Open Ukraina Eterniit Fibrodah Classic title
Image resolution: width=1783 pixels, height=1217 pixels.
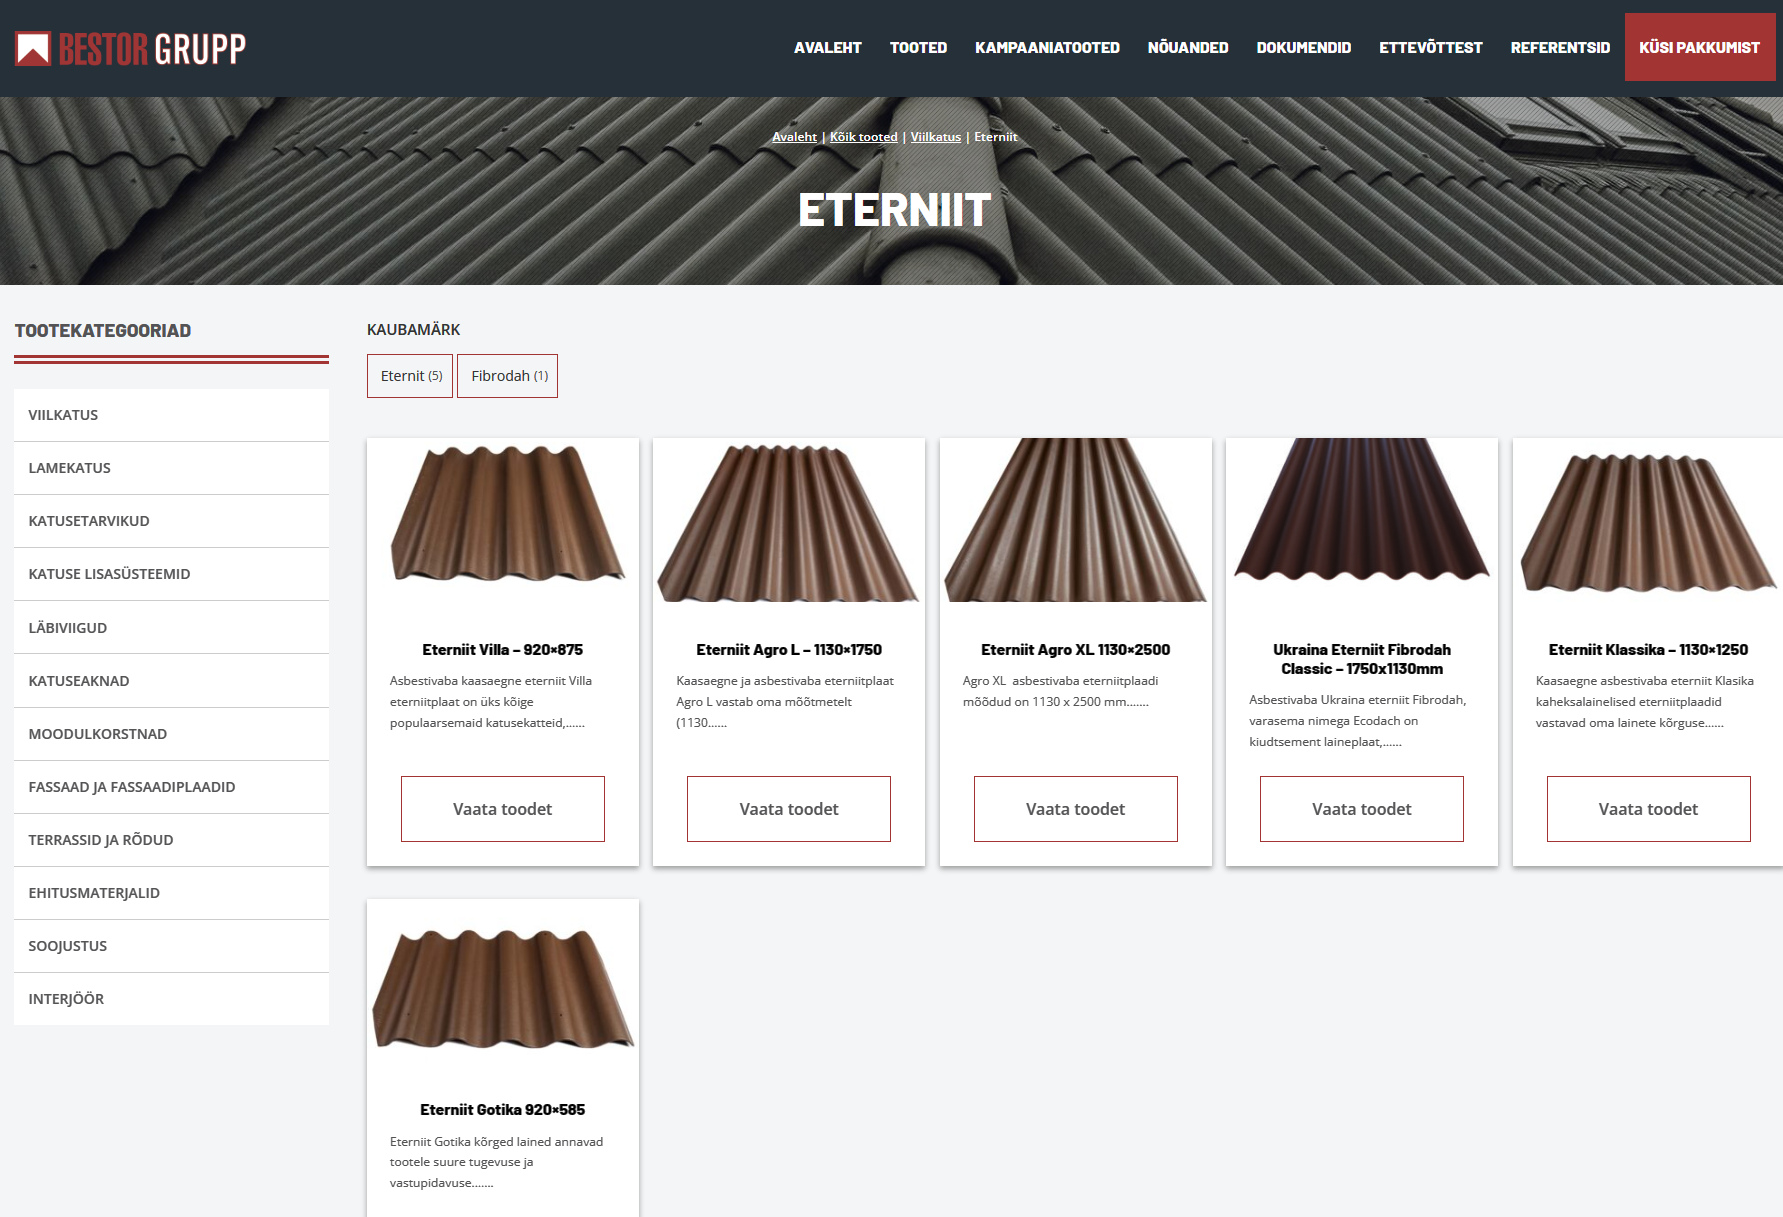click(x=1362, y=659)
